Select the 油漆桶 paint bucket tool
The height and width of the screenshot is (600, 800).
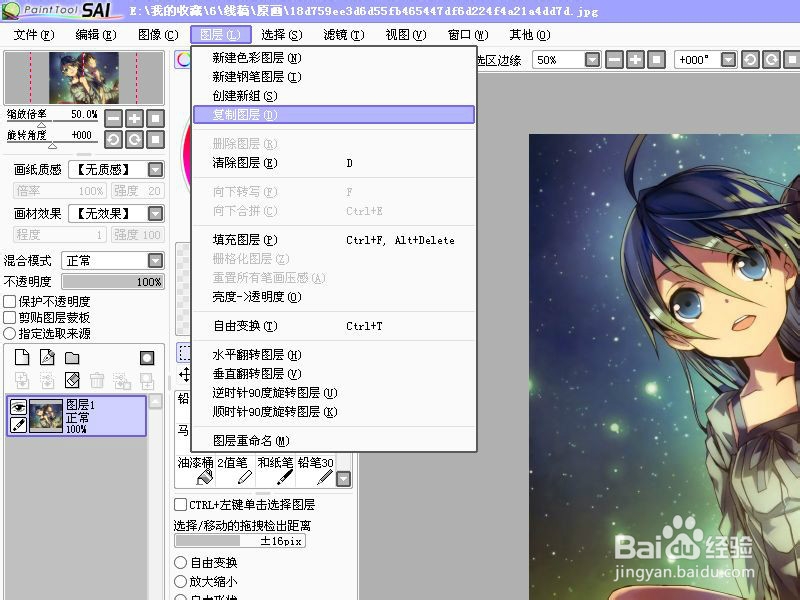pyautogui.click(x=195, y=470)
